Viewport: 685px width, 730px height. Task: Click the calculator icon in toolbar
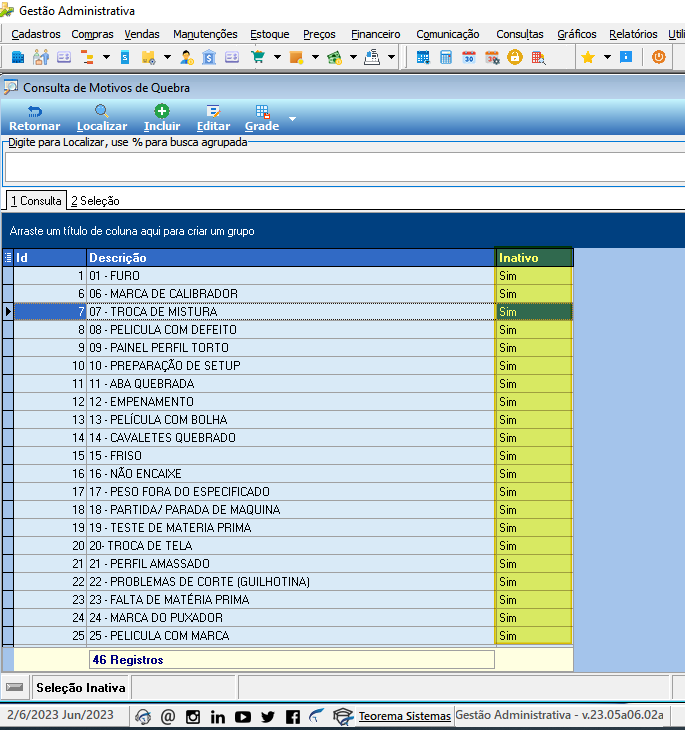coord(446,58)
